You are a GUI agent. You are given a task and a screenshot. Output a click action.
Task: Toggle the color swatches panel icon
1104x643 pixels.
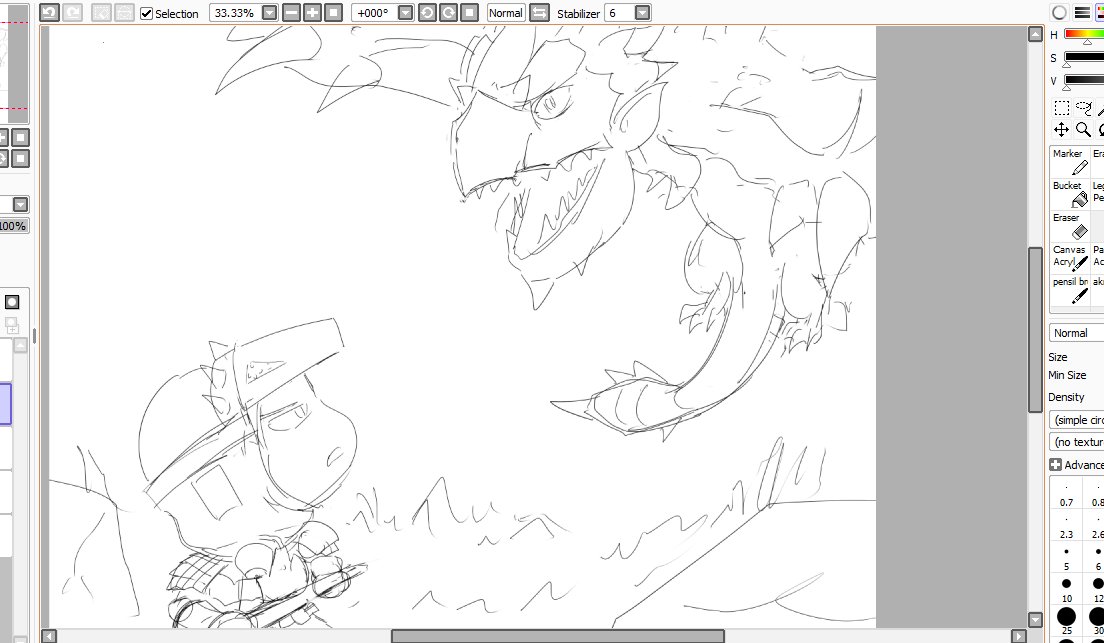pyautogui.click(x=1100, y=13)
